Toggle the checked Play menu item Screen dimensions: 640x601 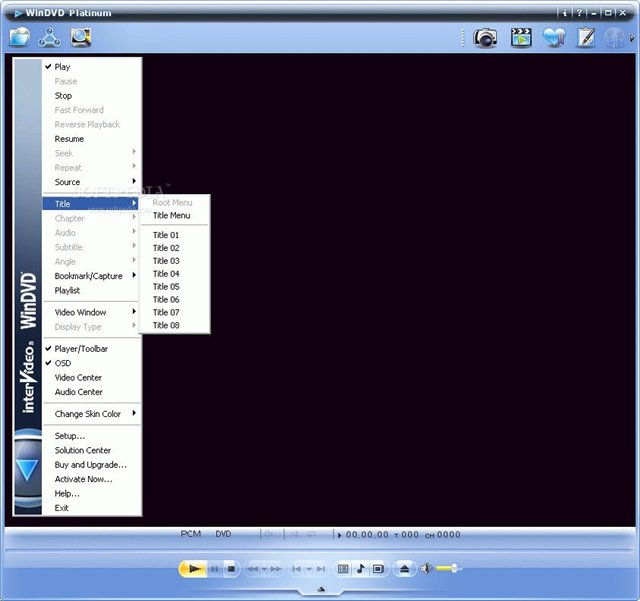[x=92, y=67]
